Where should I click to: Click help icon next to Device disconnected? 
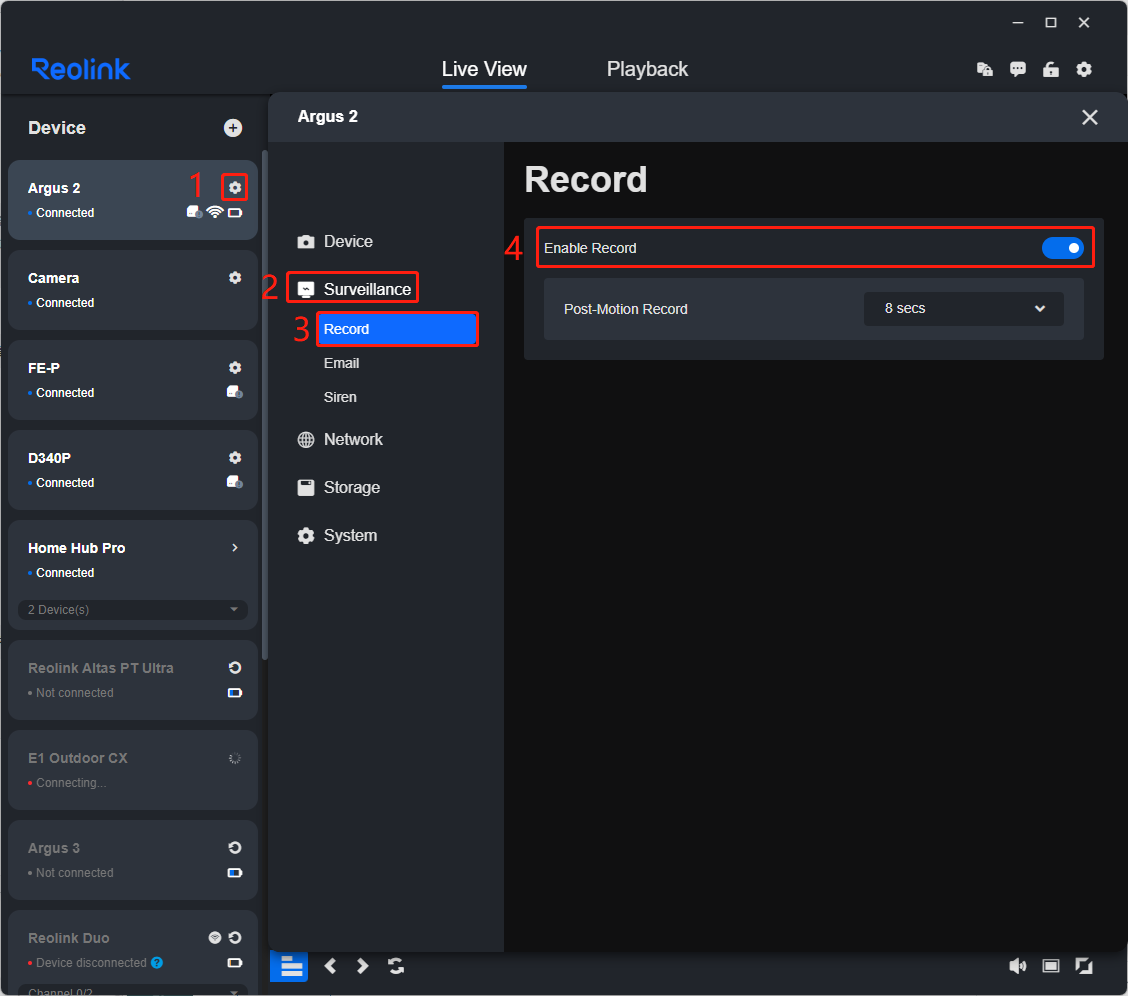coord(157,962)
